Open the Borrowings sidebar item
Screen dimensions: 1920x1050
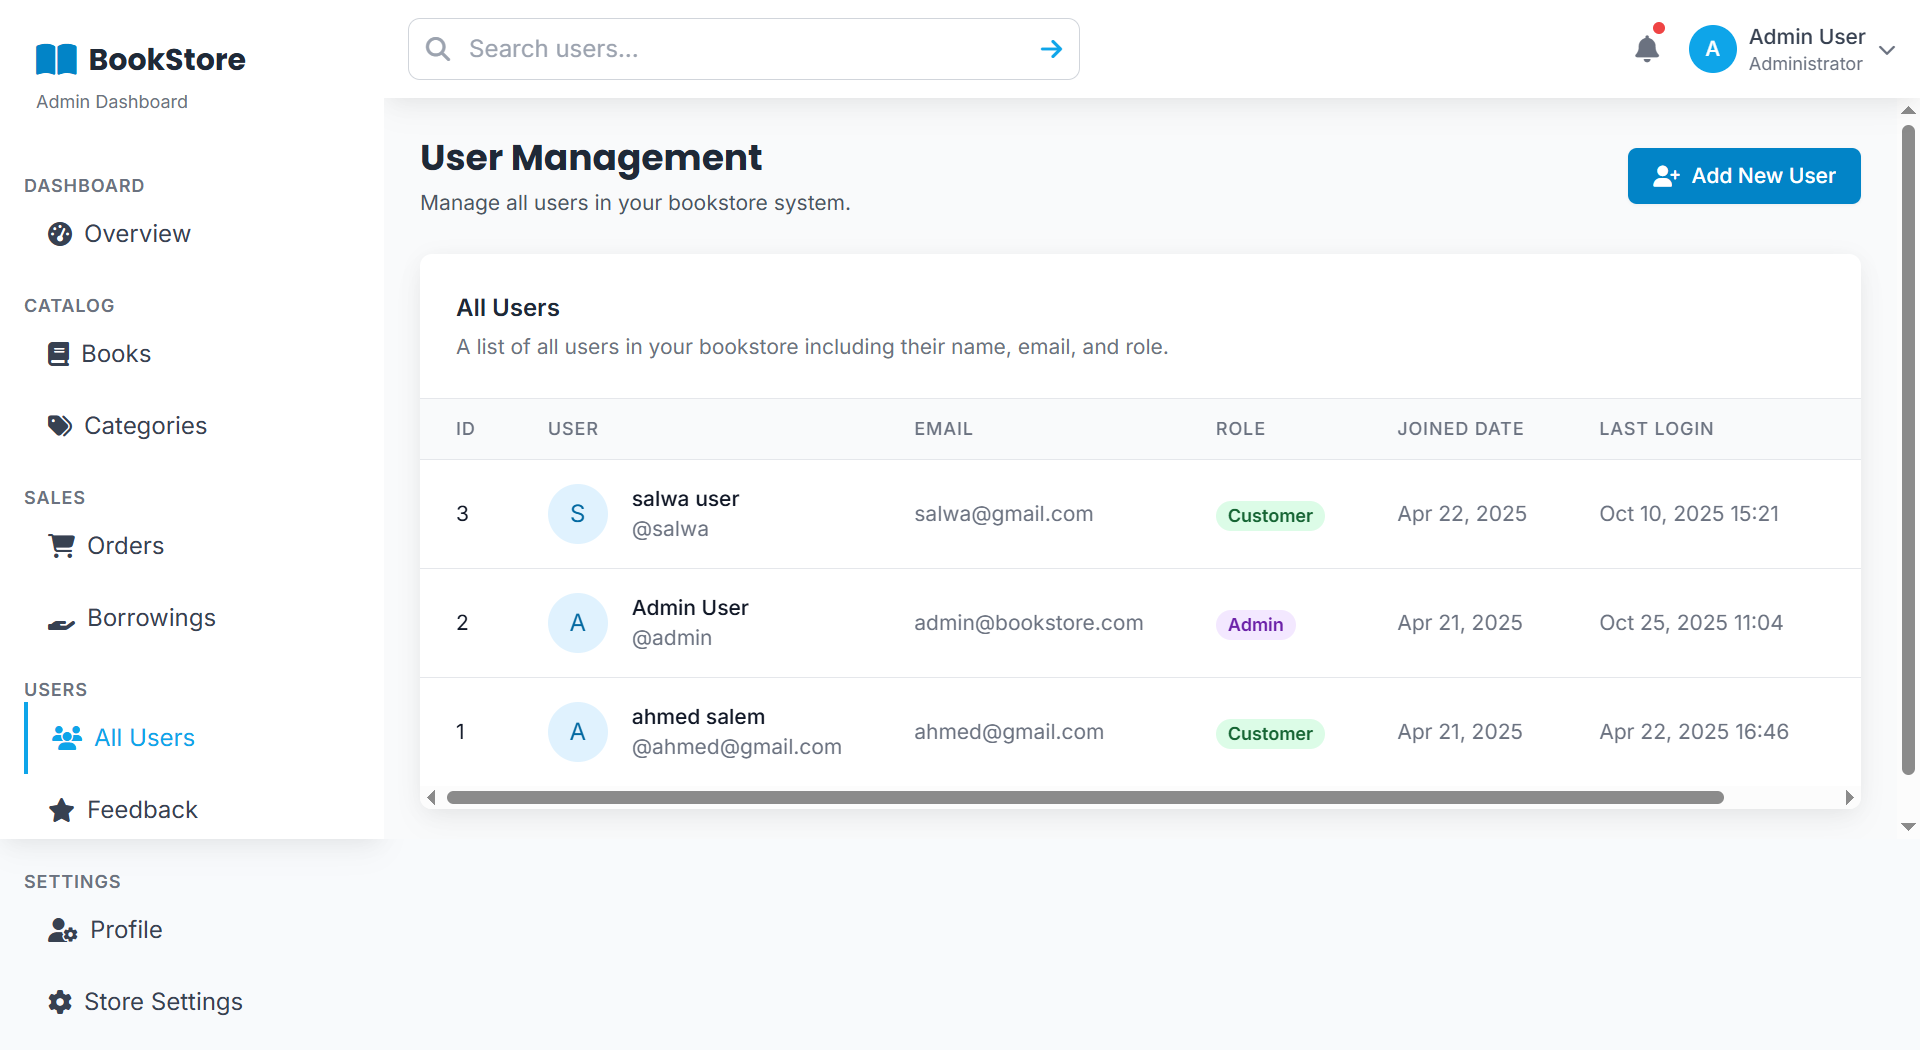pyautogui.click(x=151, y=618)
